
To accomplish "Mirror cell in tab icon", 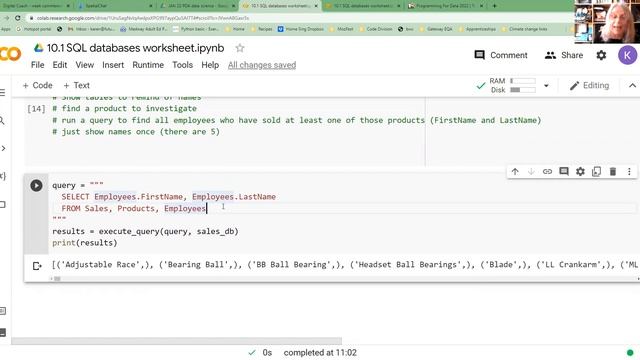I will coord(596,172).
